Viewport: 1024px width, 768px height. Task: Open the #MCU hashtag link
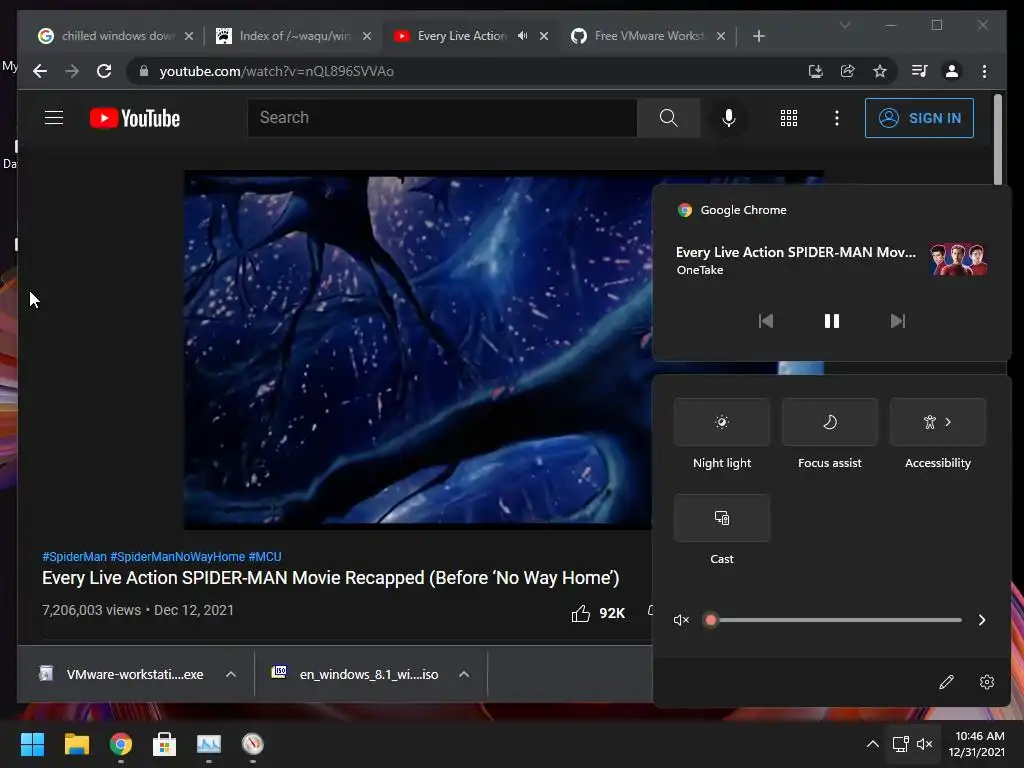coord(264,556)
